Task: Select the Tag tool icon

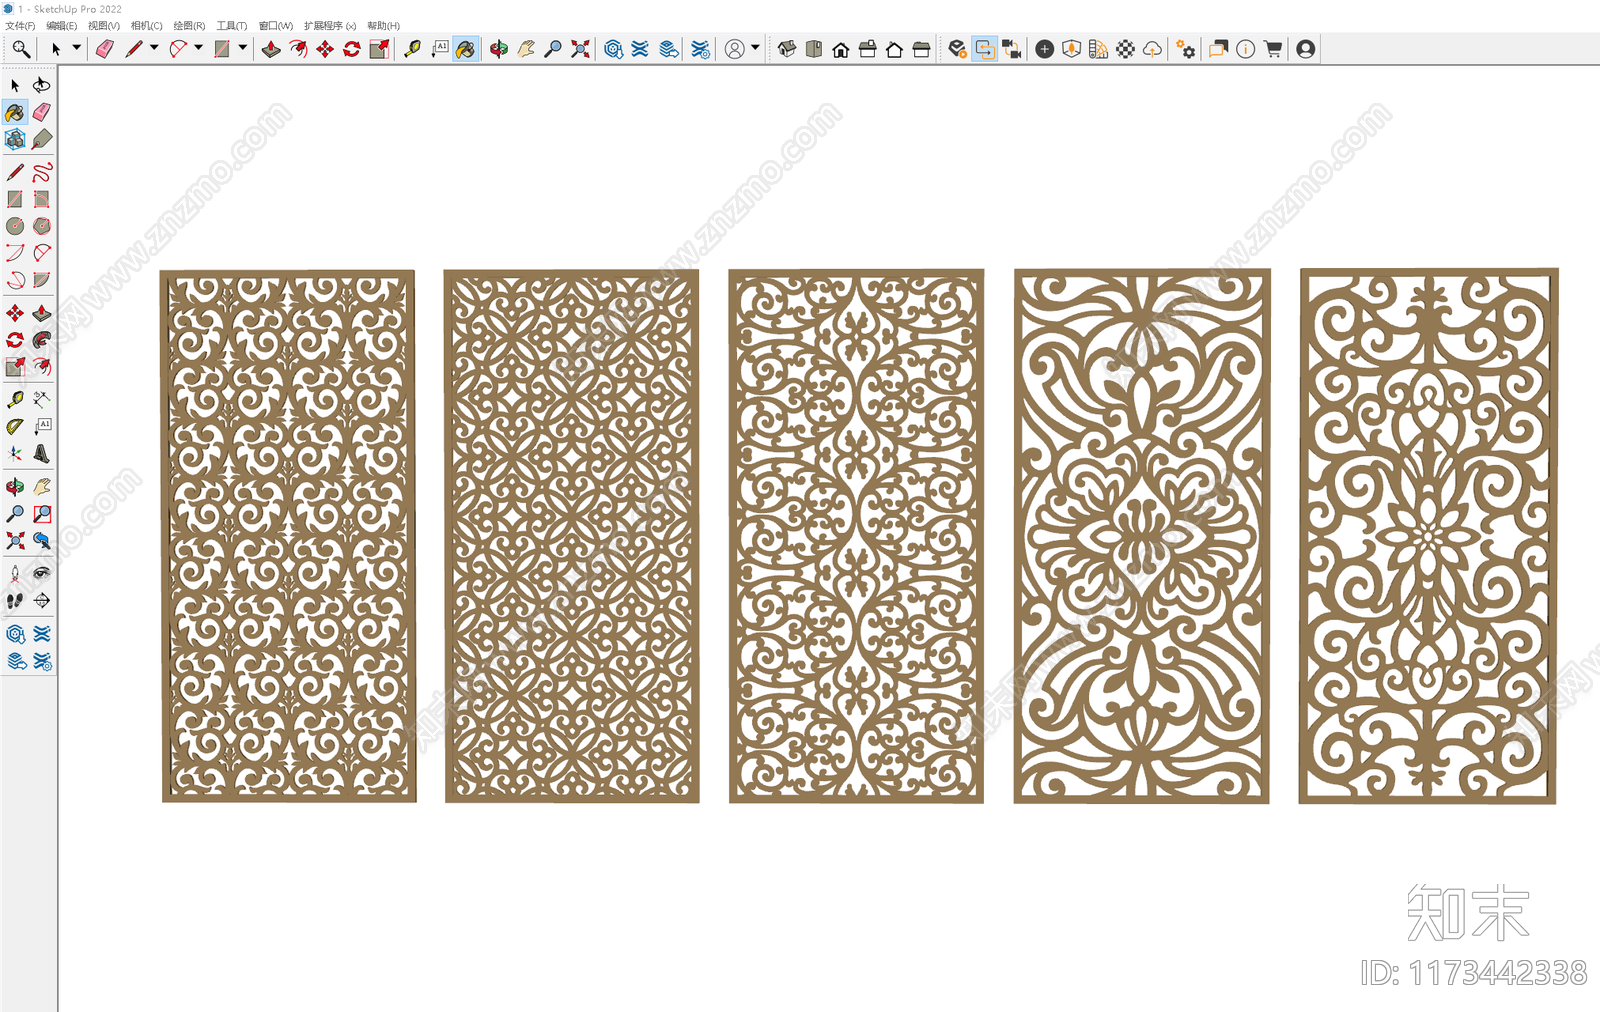Action: [41, 139]
